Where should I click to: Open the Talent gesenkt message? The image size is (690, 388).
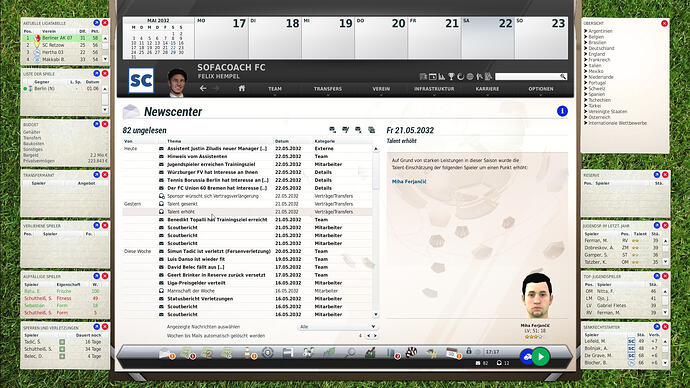[x=182, y=204]
